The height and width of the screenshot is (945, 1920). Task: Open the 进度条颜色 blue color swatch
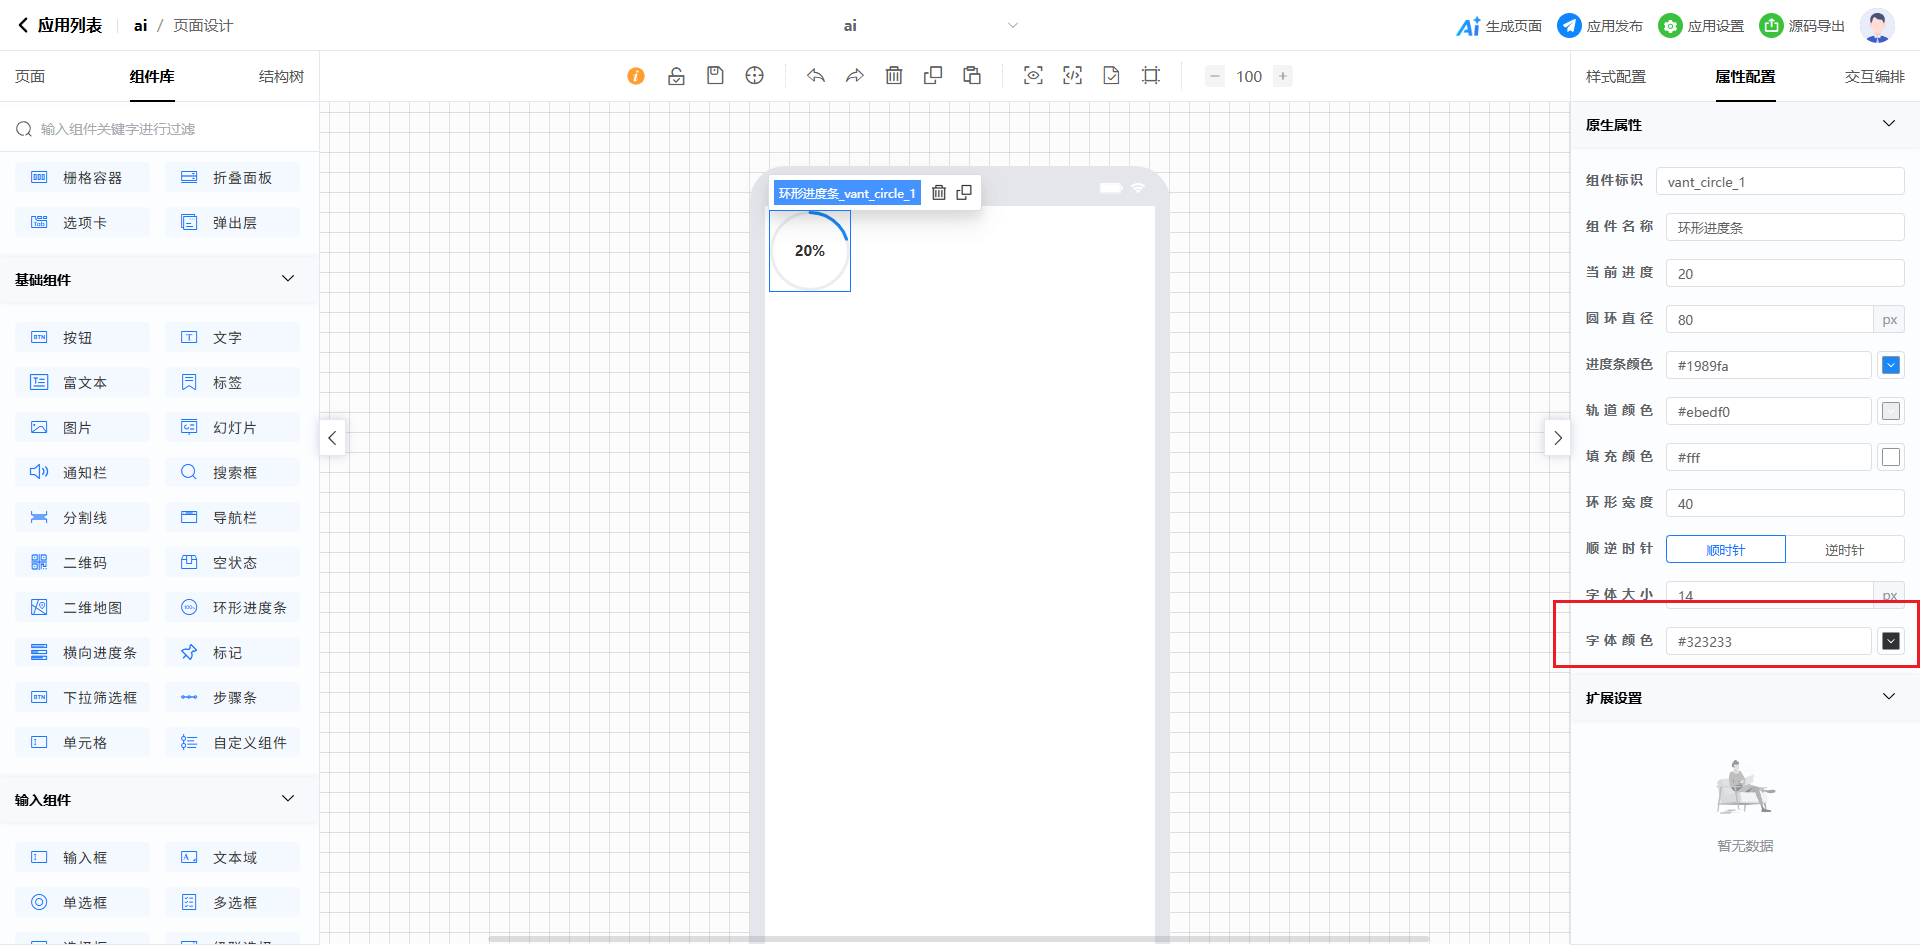coord(1890,366)
